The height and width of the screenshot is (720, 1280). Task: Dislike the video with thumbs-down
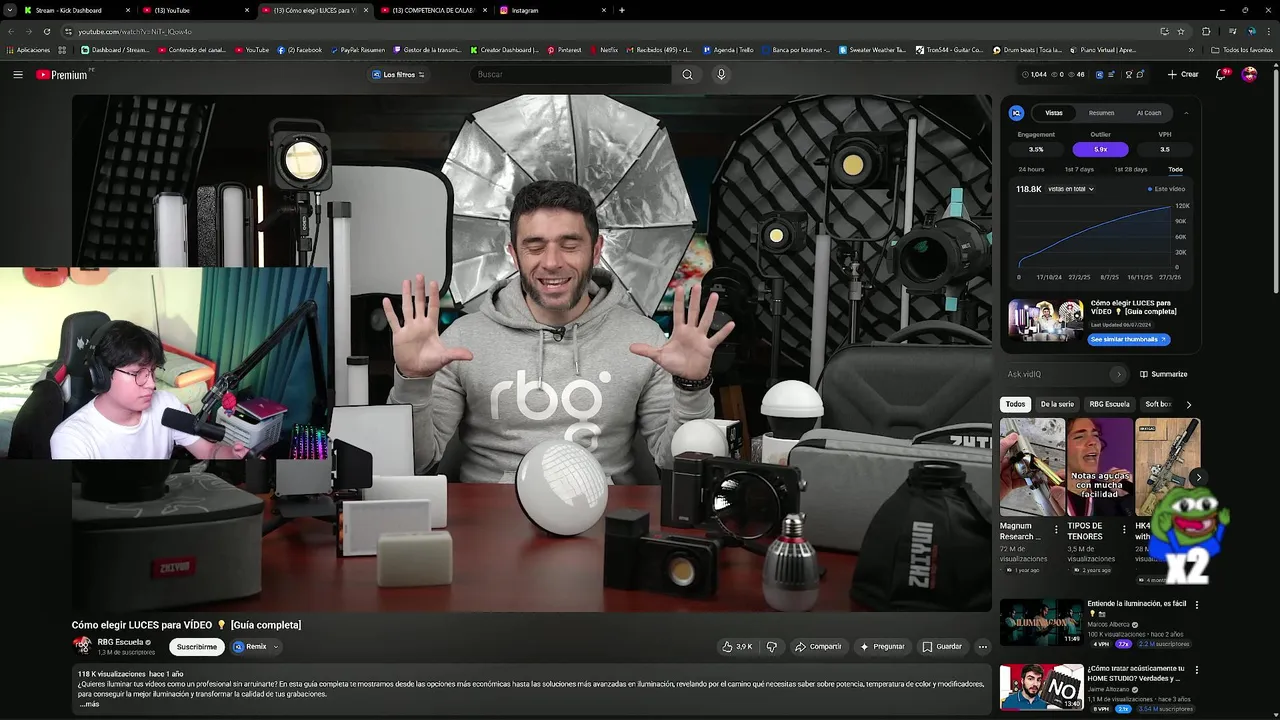click(771, 647)
